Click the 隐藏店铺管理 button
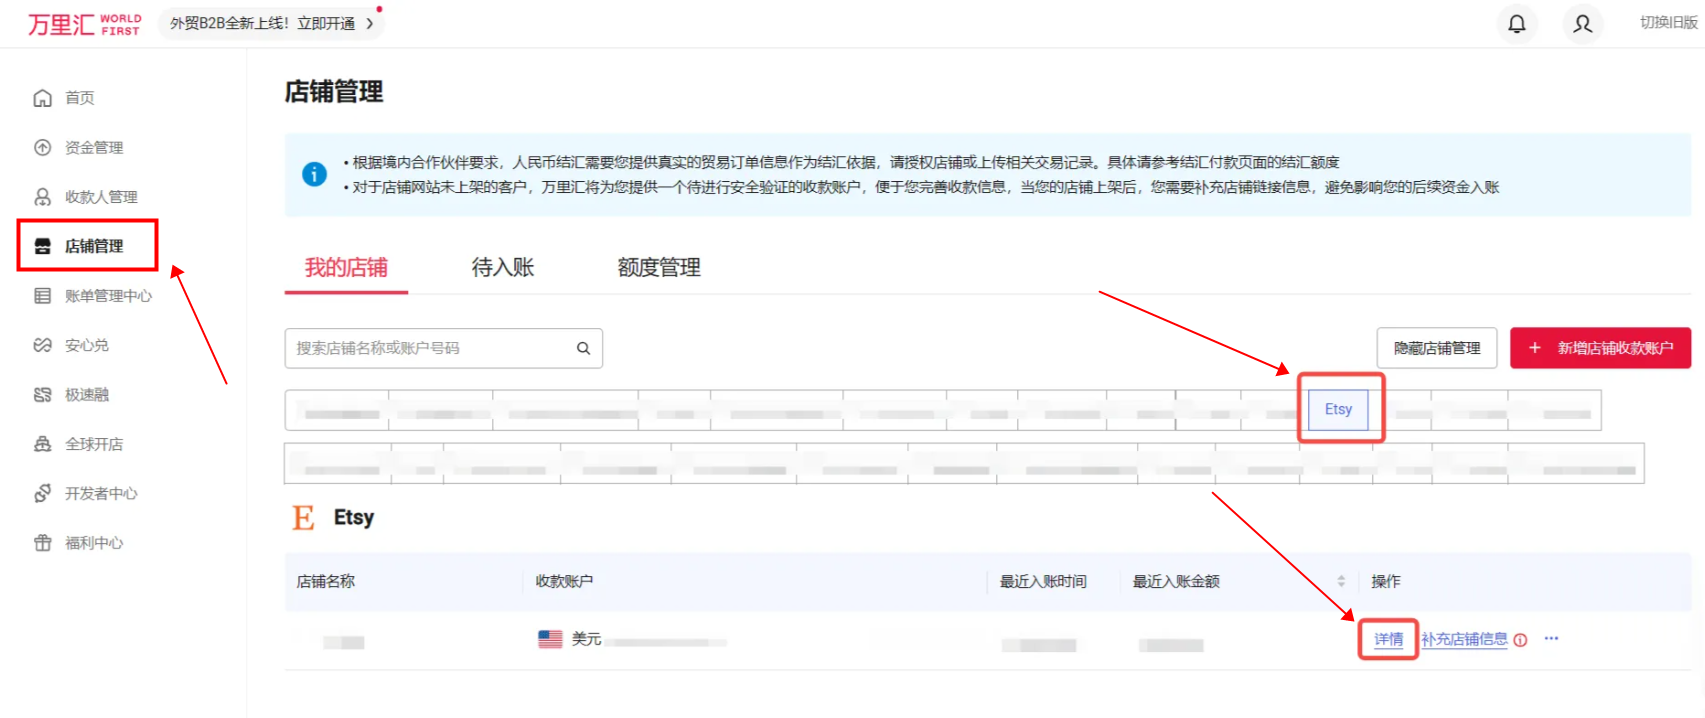This screenshot has height=718, width=1705. click(x=1436, y=348)
